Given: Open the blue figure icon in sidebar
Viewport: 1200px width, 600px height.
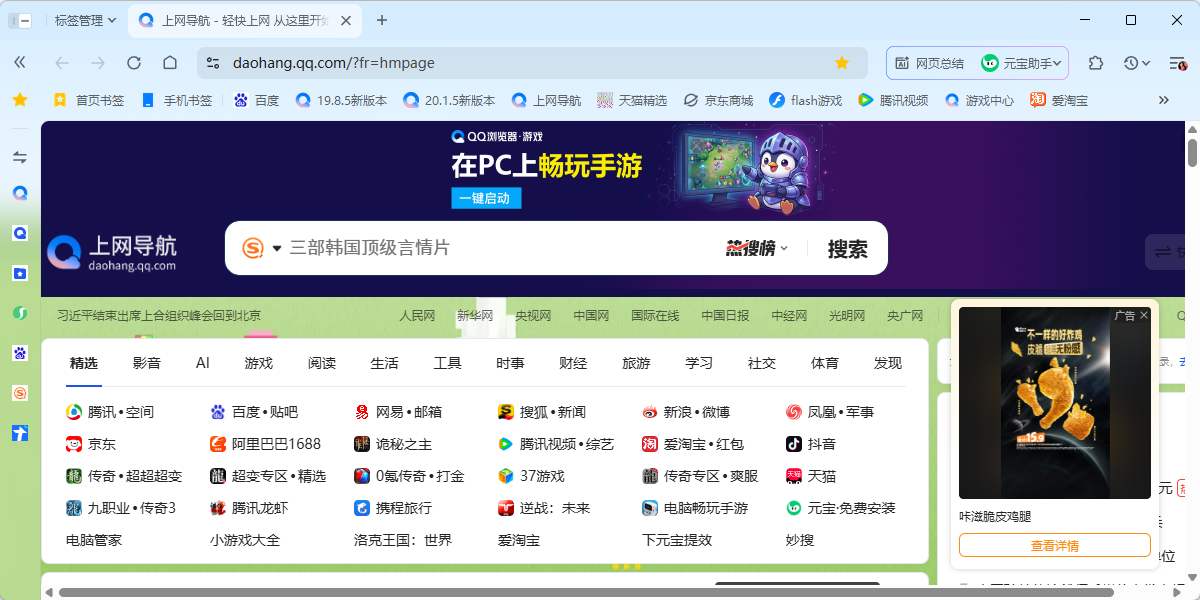Looking at the screenshot, I should pyautogui.click(x=20, y=433).
